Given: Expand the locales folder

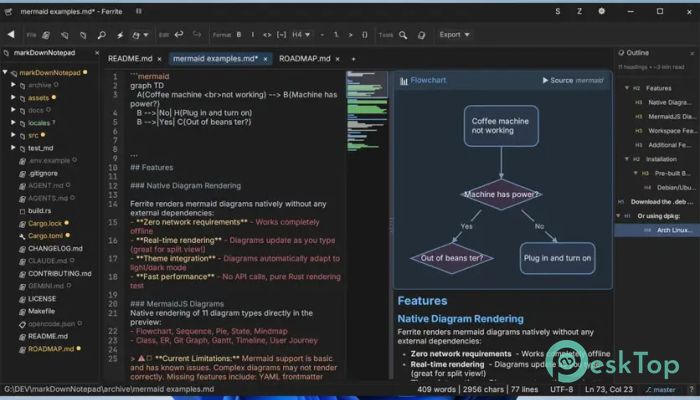Looking at the screenshot, I should pos(13,122).
